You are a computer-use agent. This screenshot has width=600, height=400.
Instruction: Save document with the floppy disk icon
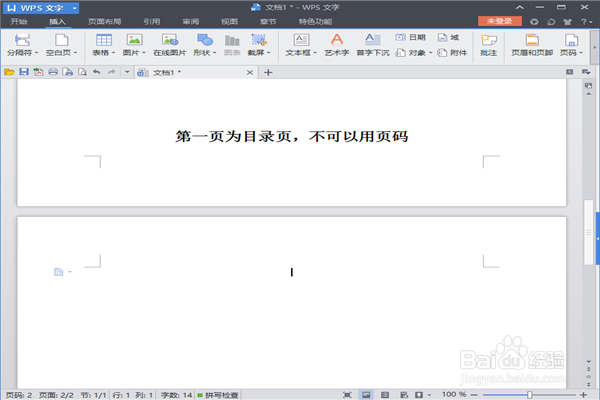[24, 72]
